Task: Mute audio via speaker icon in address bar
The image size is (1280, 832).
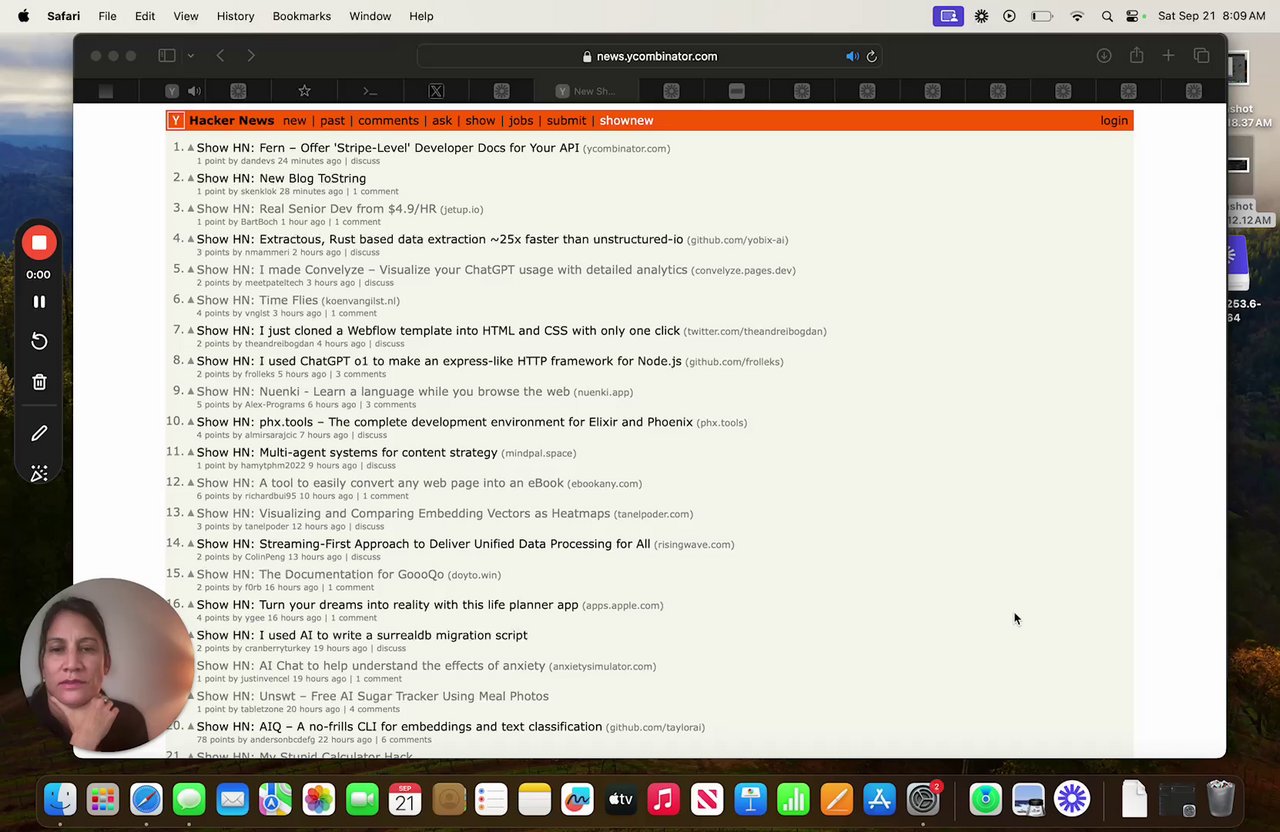Action: (x=852, y=56)
